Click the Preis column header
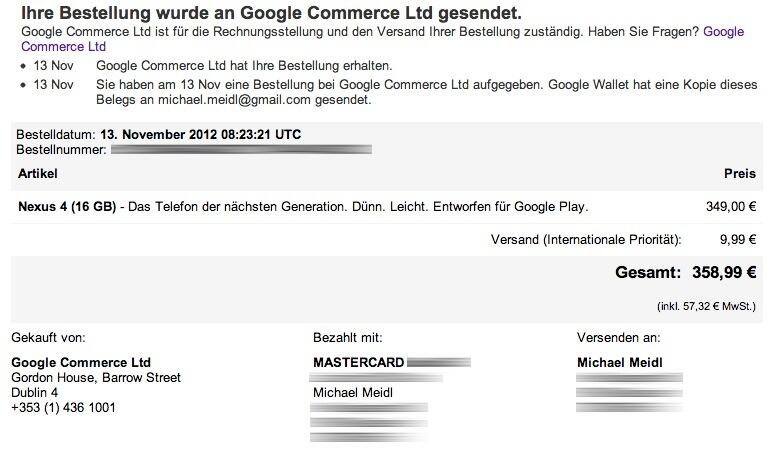778x454 pixels. coord(740,174)
